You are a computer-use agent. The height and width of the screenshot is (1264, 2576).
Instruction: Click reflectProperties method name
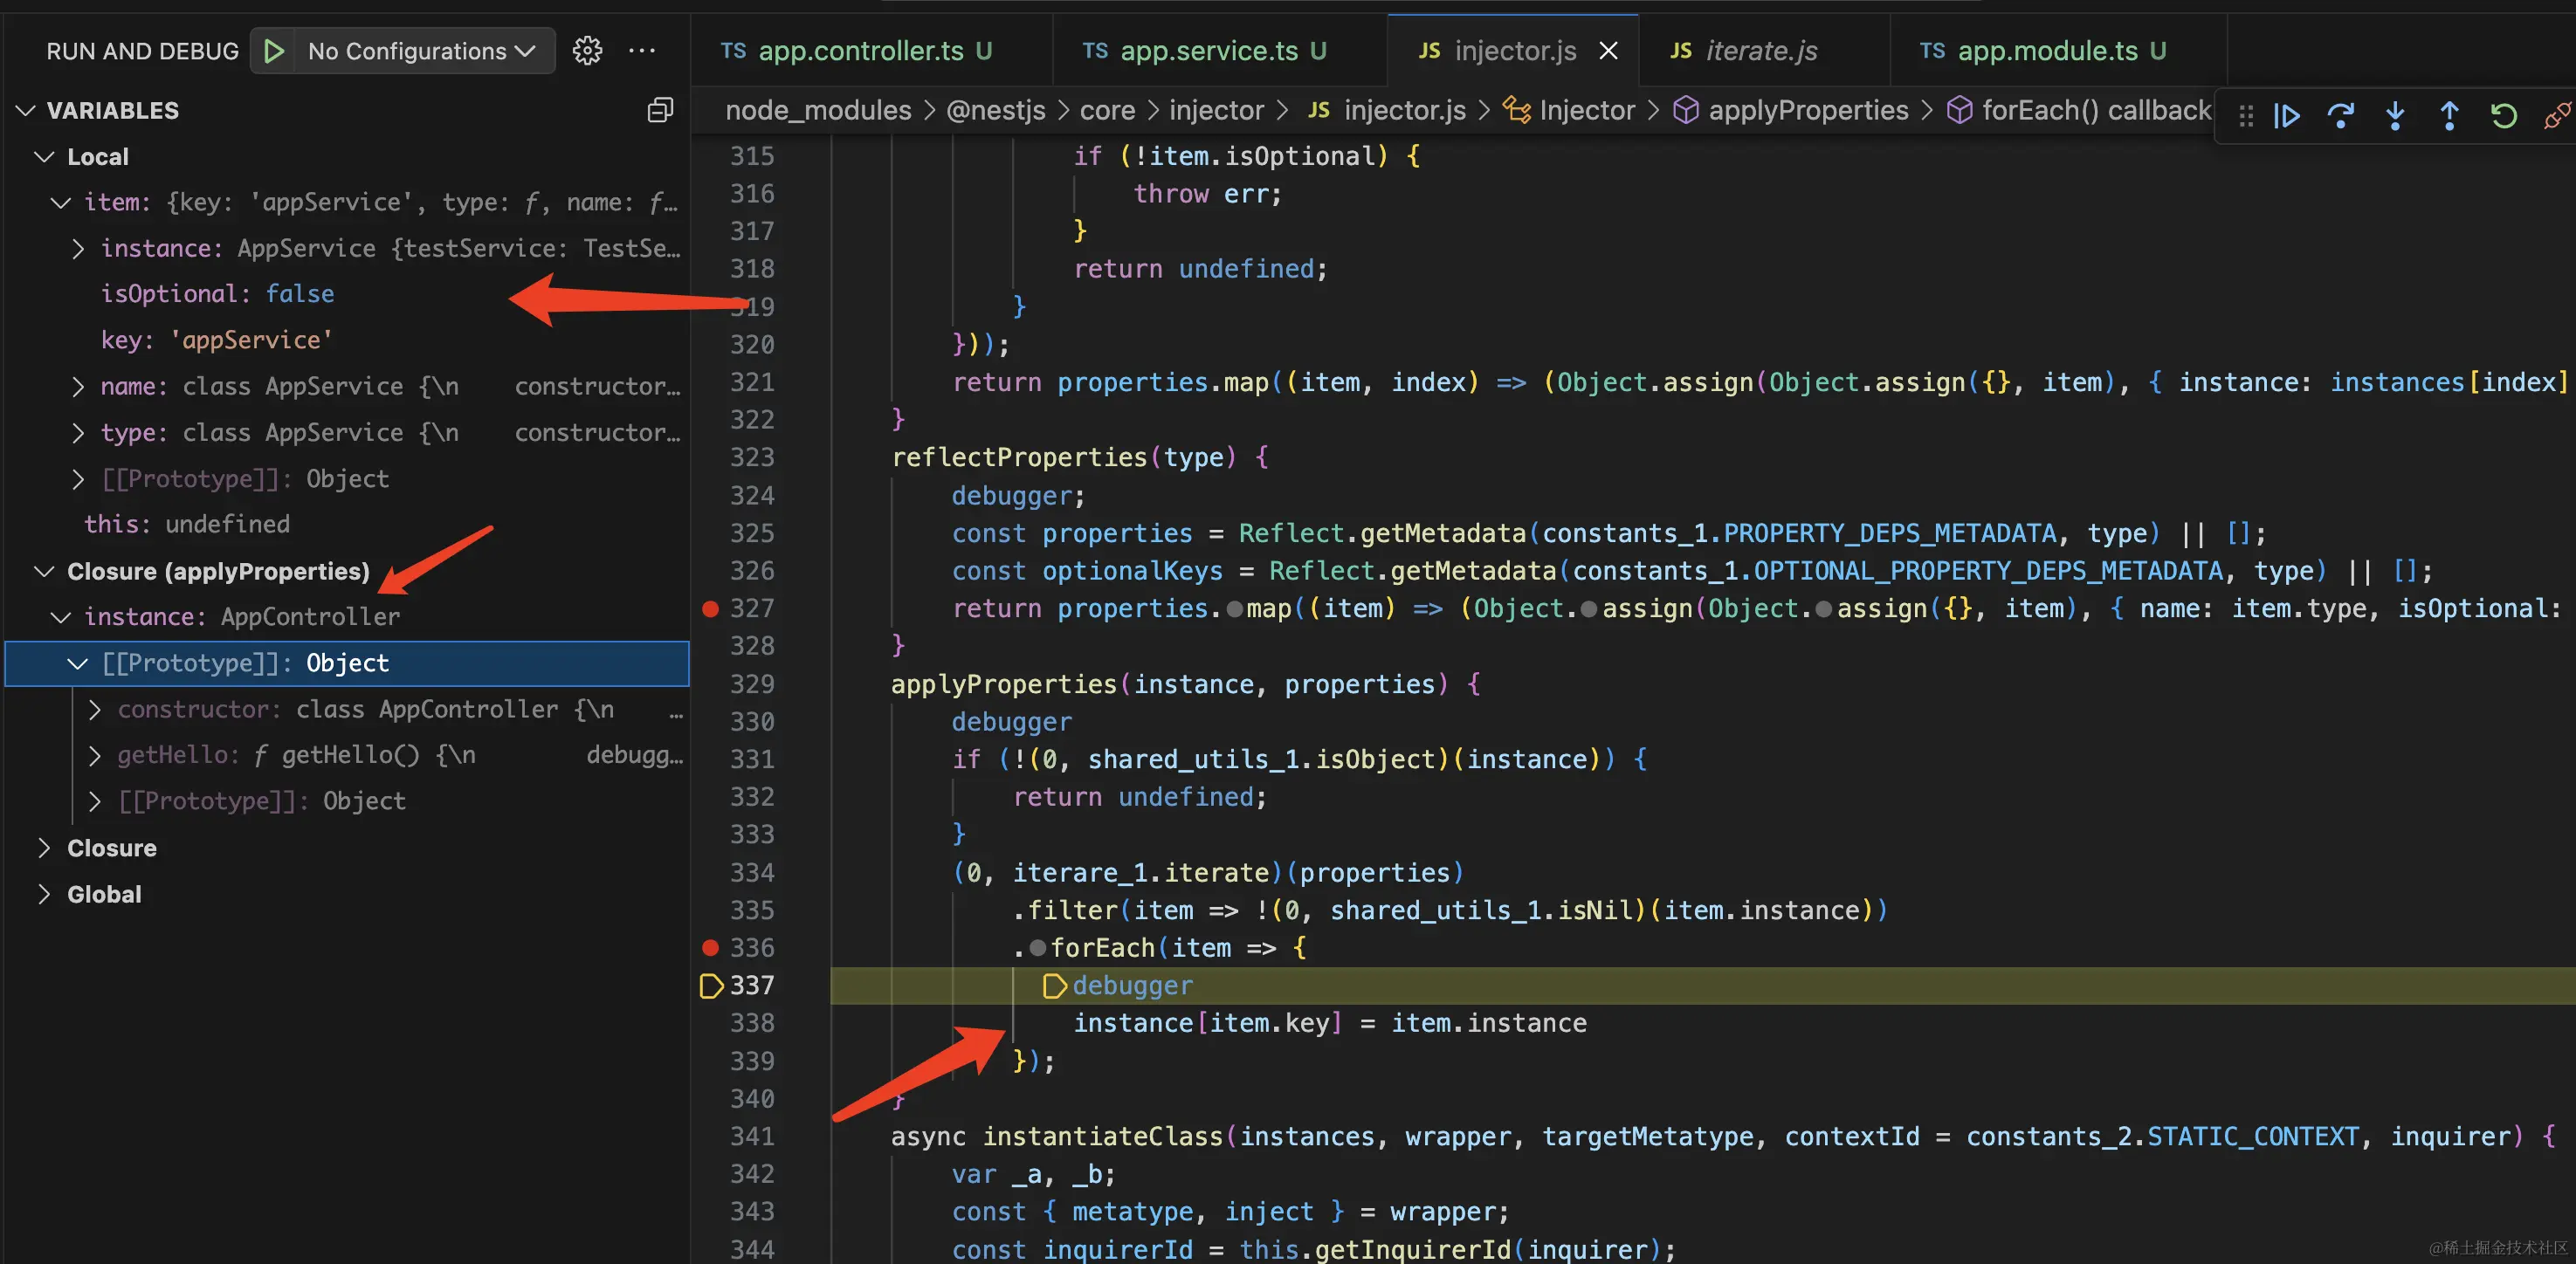pos(1020,457)
